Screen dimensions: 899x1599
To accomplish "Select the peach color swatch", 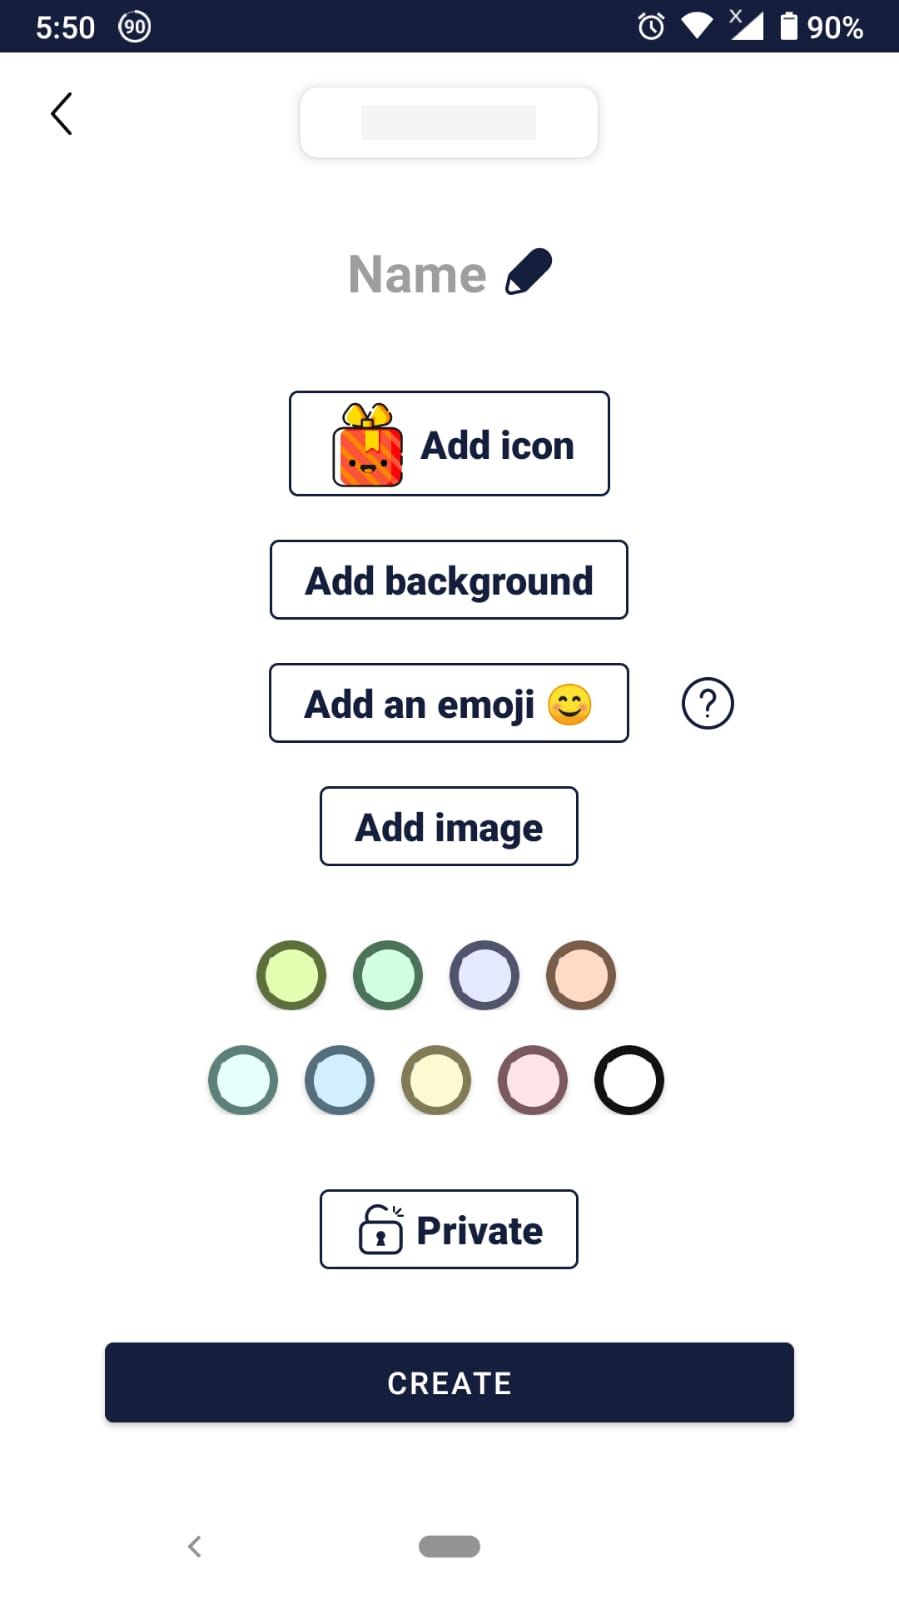I will point(581,975).
